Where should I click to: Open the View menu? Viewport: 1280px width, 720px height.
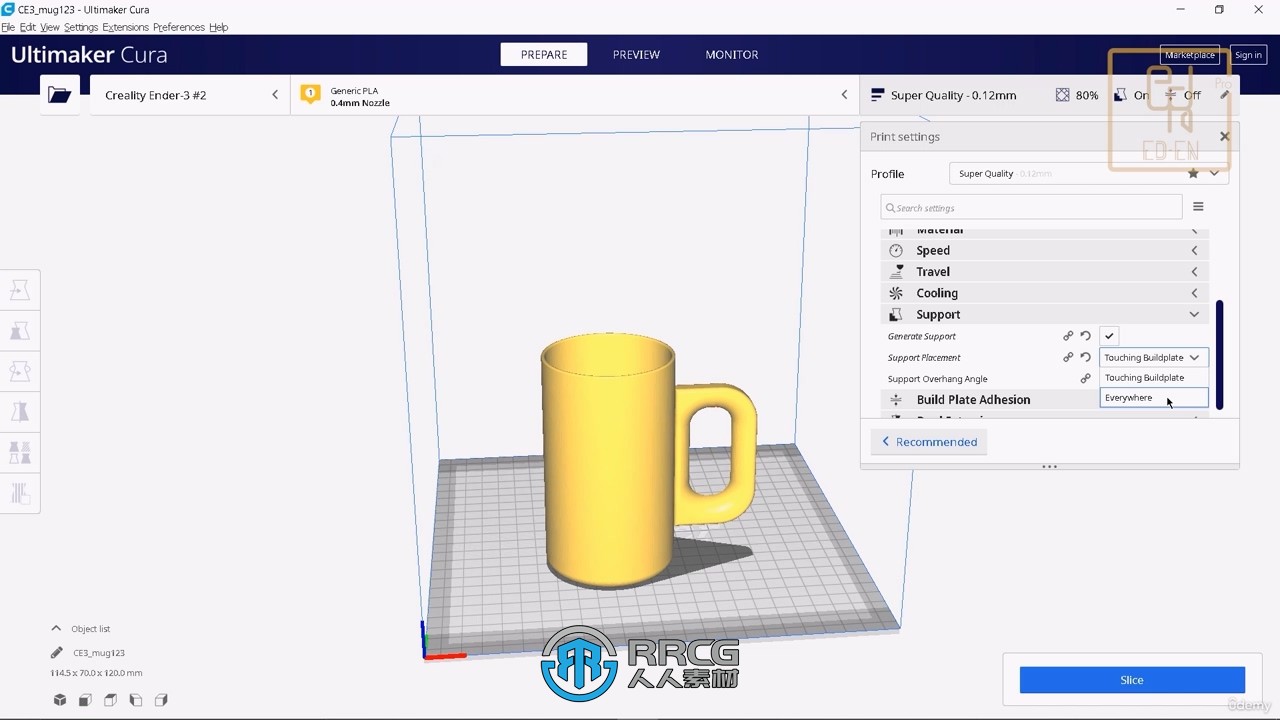click(50, 27)
